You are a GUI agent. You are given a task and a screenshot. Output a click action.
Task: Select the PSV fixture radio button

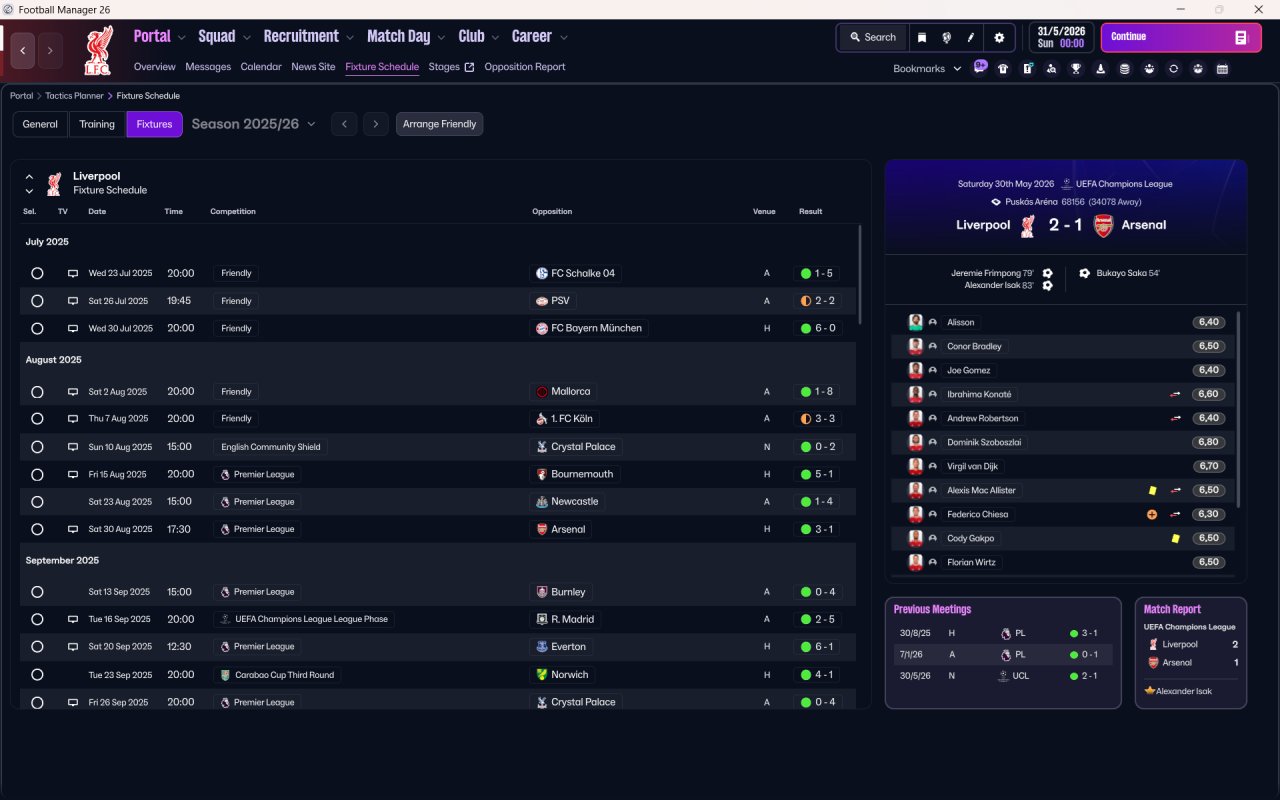pos(37,301)
